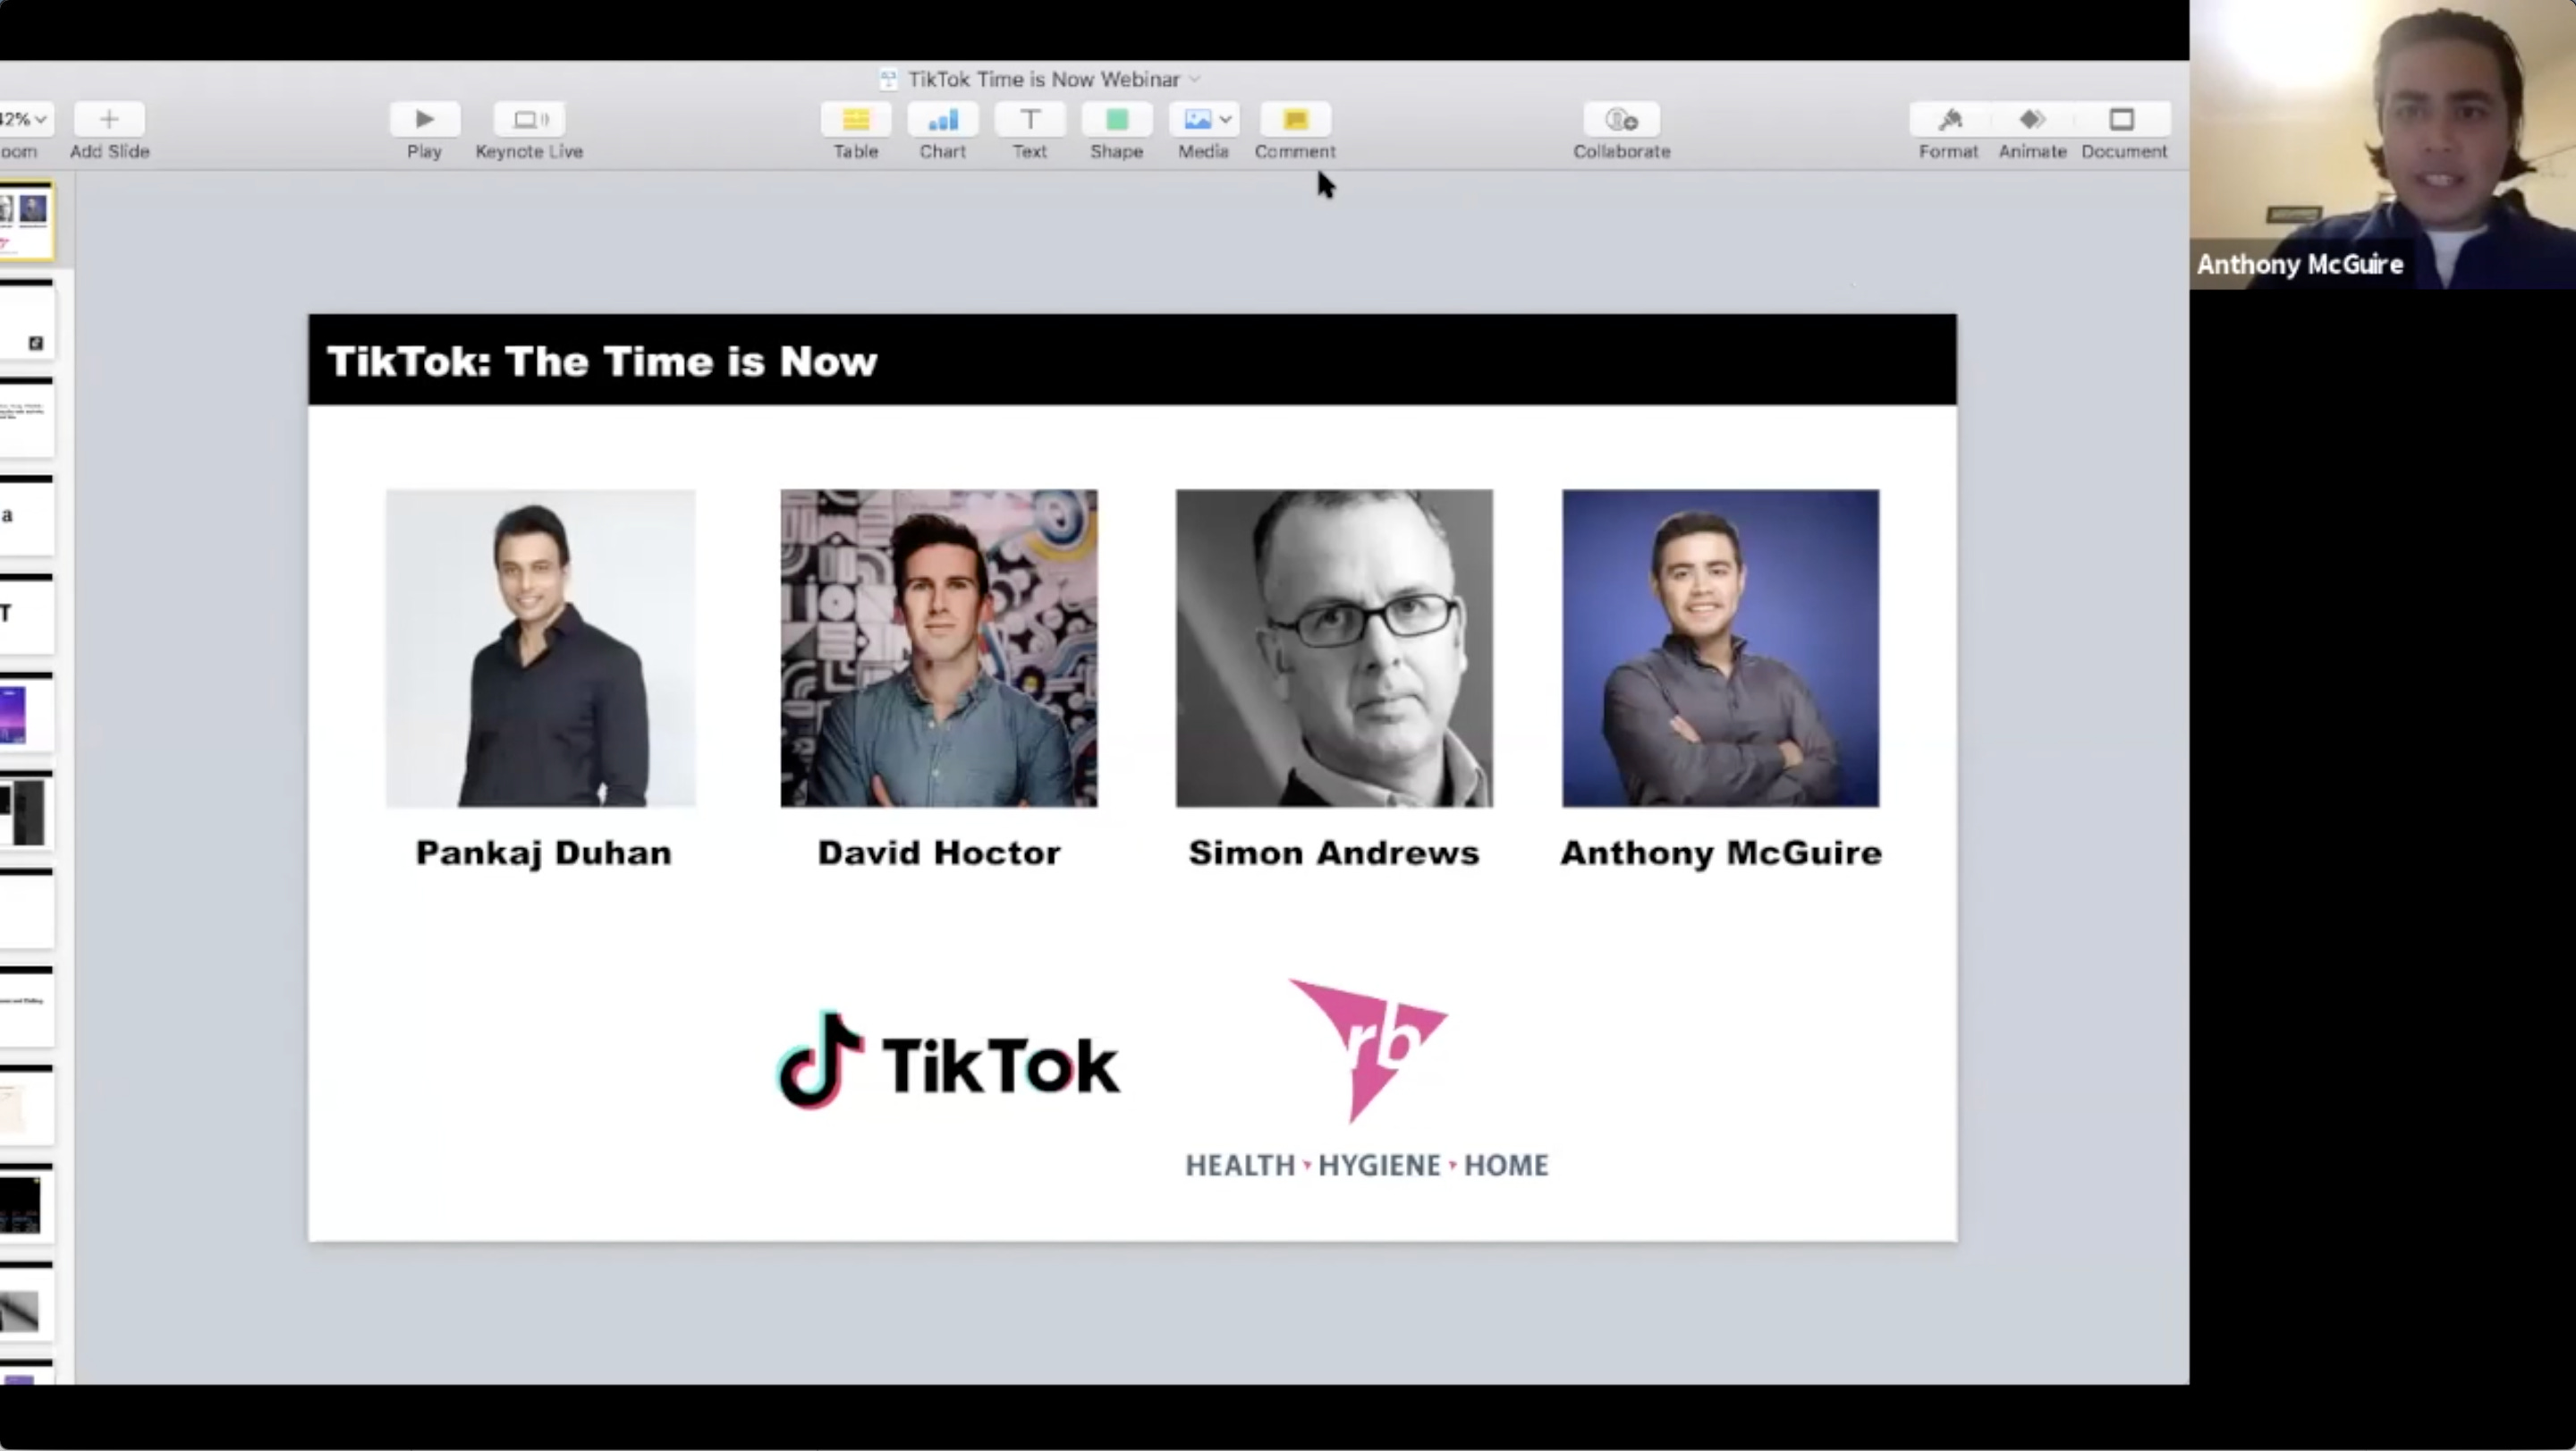Screen dimensions: 2576x1451
Task: Add a Comment with the yellow icon
Action: [x=1294, y=120]
